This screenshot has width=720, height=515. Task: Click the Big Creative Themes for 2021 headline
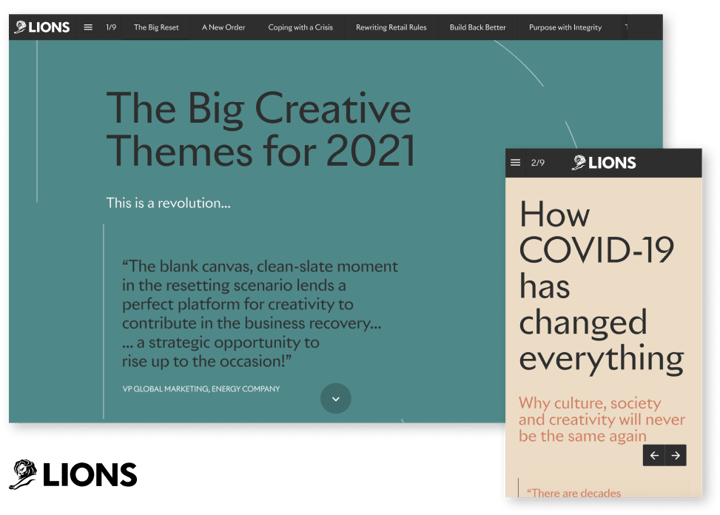tap(260, 129)
